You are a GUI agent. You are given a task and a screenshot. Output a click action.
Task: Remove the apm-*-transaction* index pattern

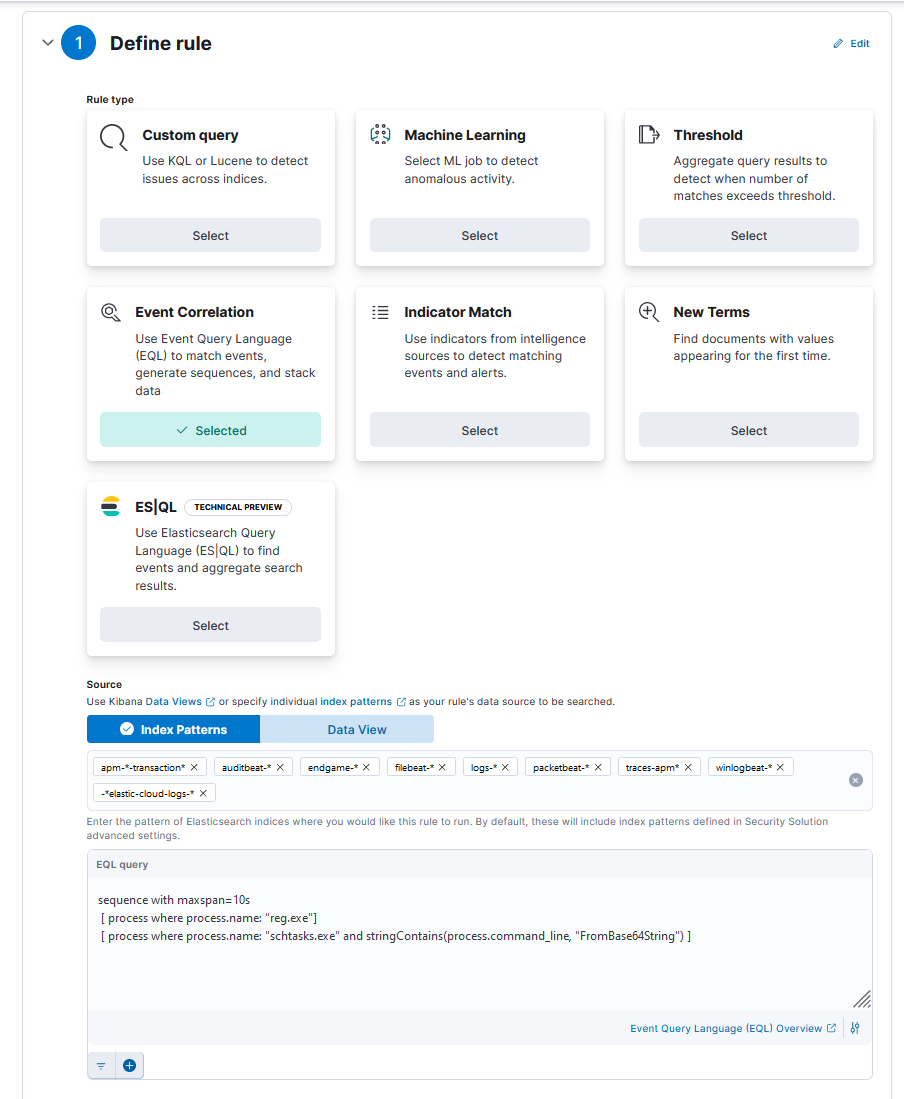pos(194,767)
